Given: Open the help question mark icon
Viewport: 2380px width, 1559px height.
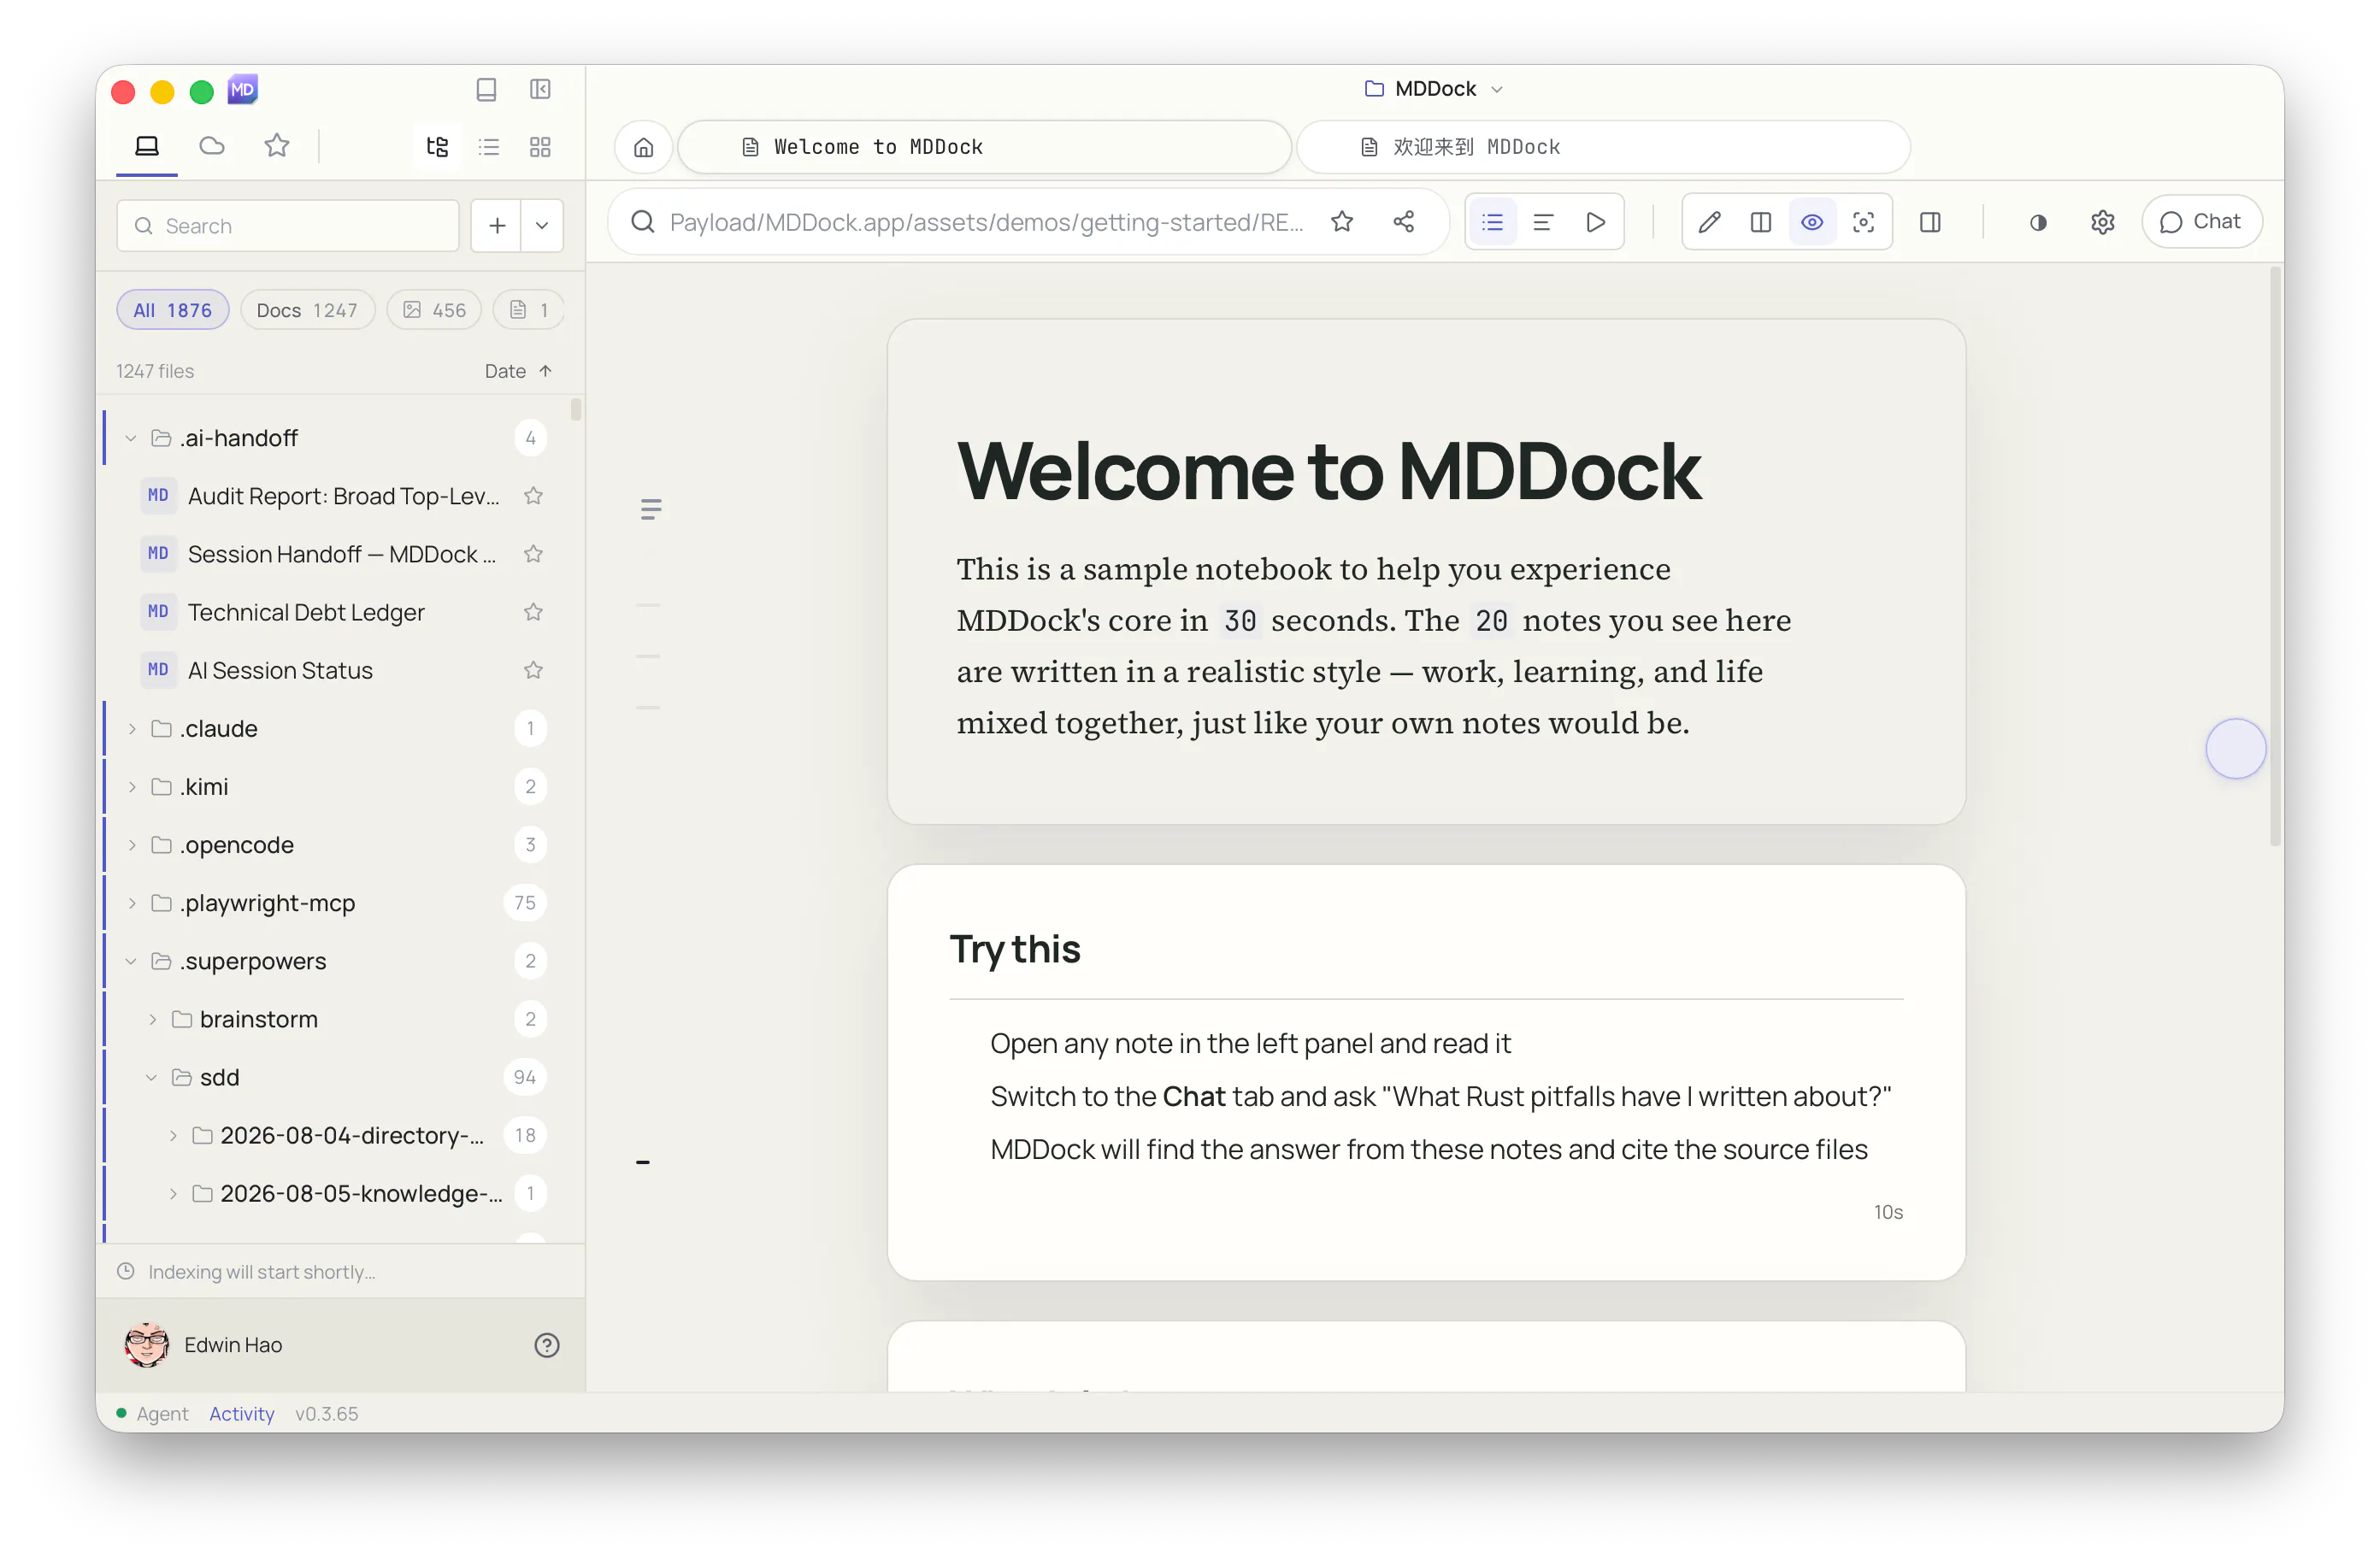Looking at the screenshot, I should [547, 1345].
